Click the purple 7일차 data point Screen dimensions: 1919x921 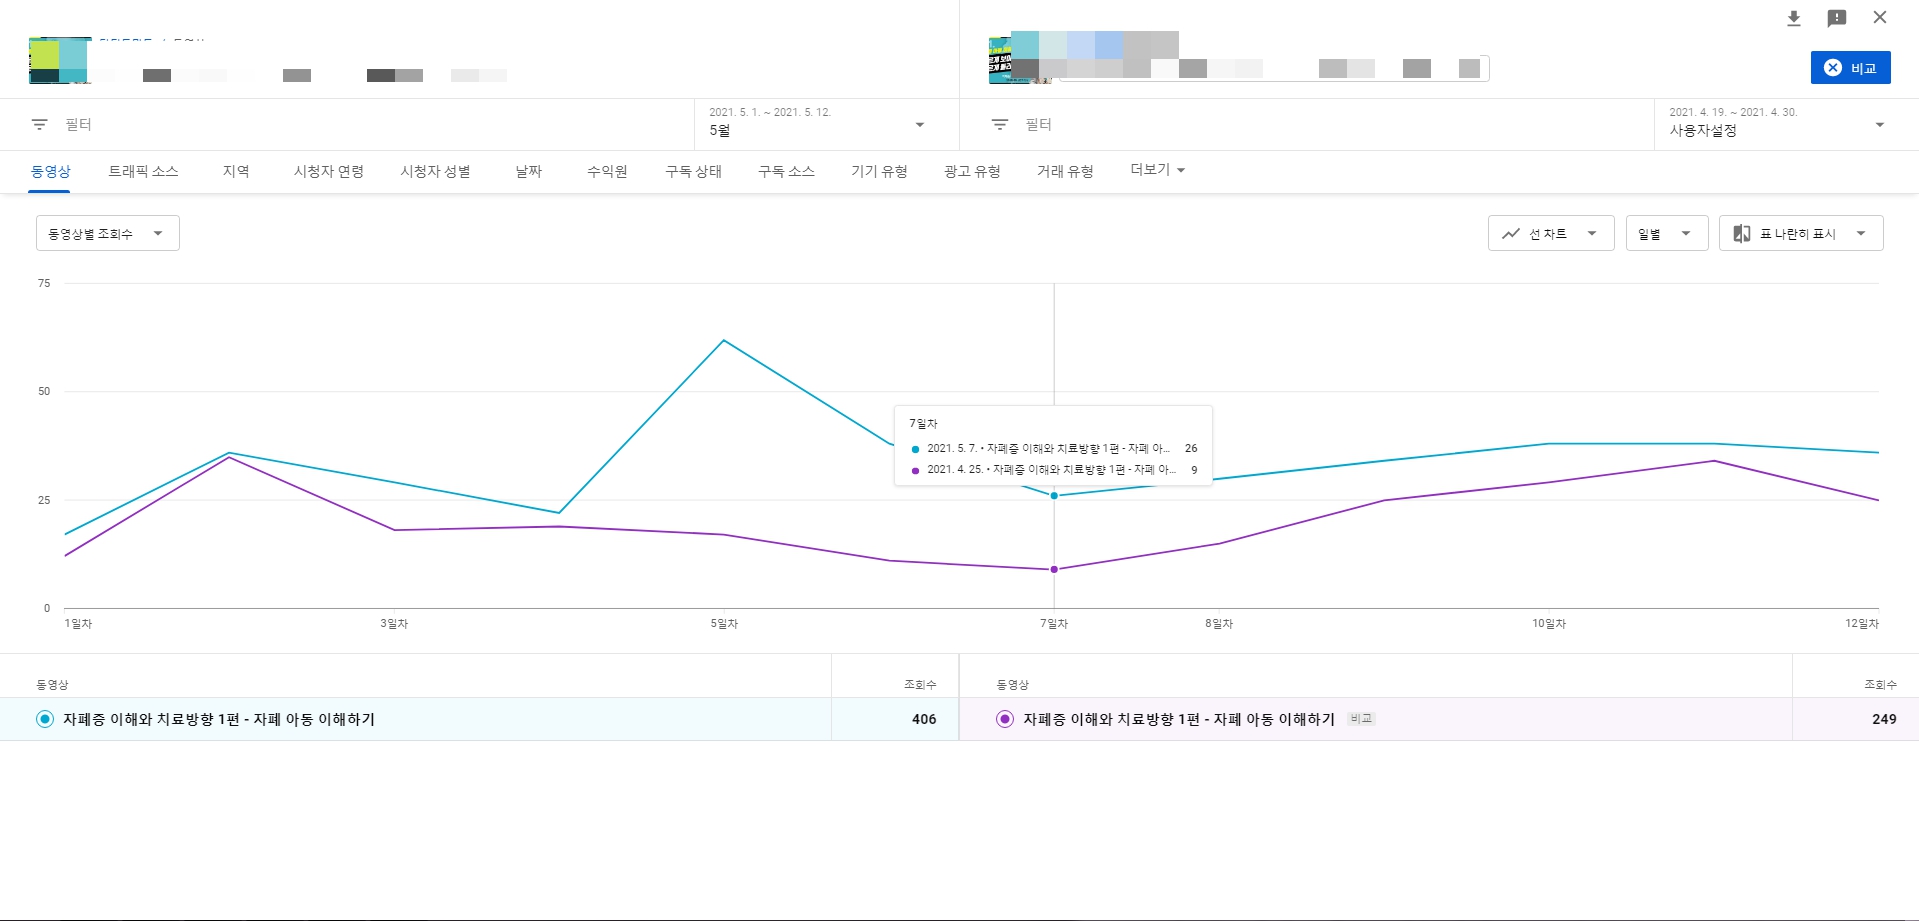pyautogui.click(x=1054, y=570)
